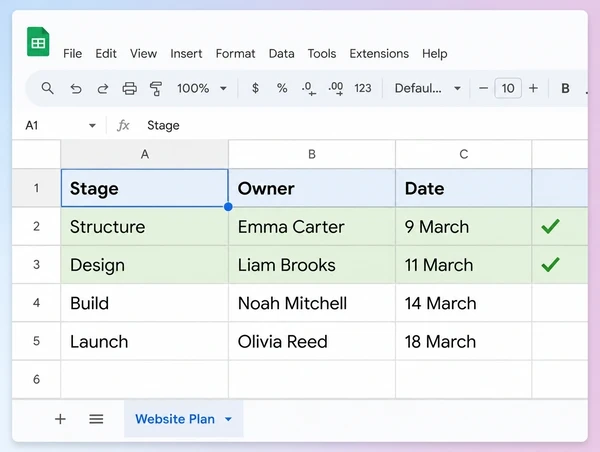Open the Extensions menu
Viewport: 600px width, 452px height.
379,54
